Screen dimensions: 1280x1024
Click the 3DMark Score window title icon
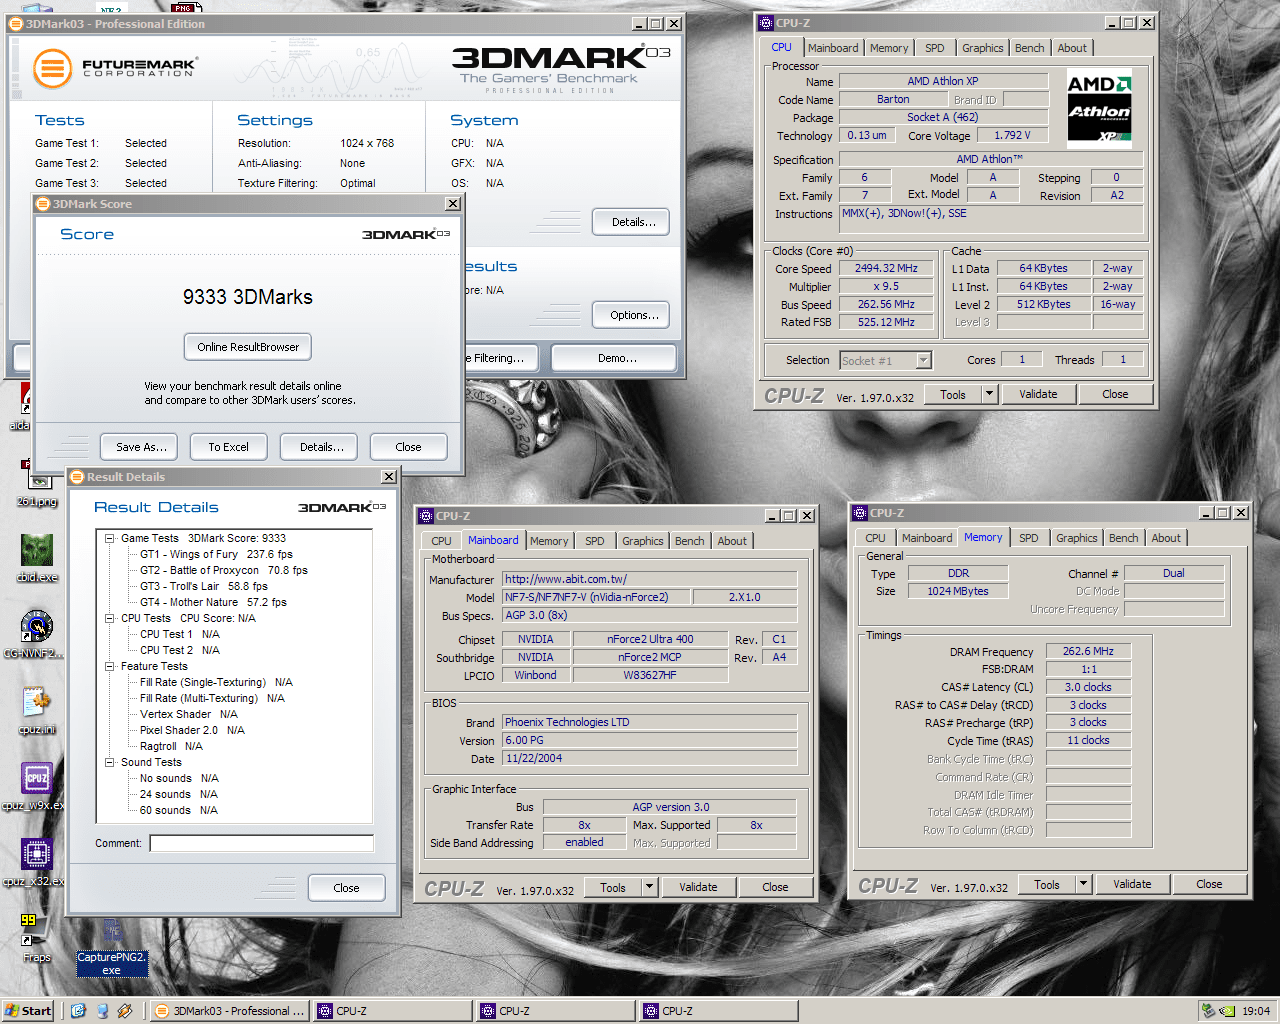[43, 204]
